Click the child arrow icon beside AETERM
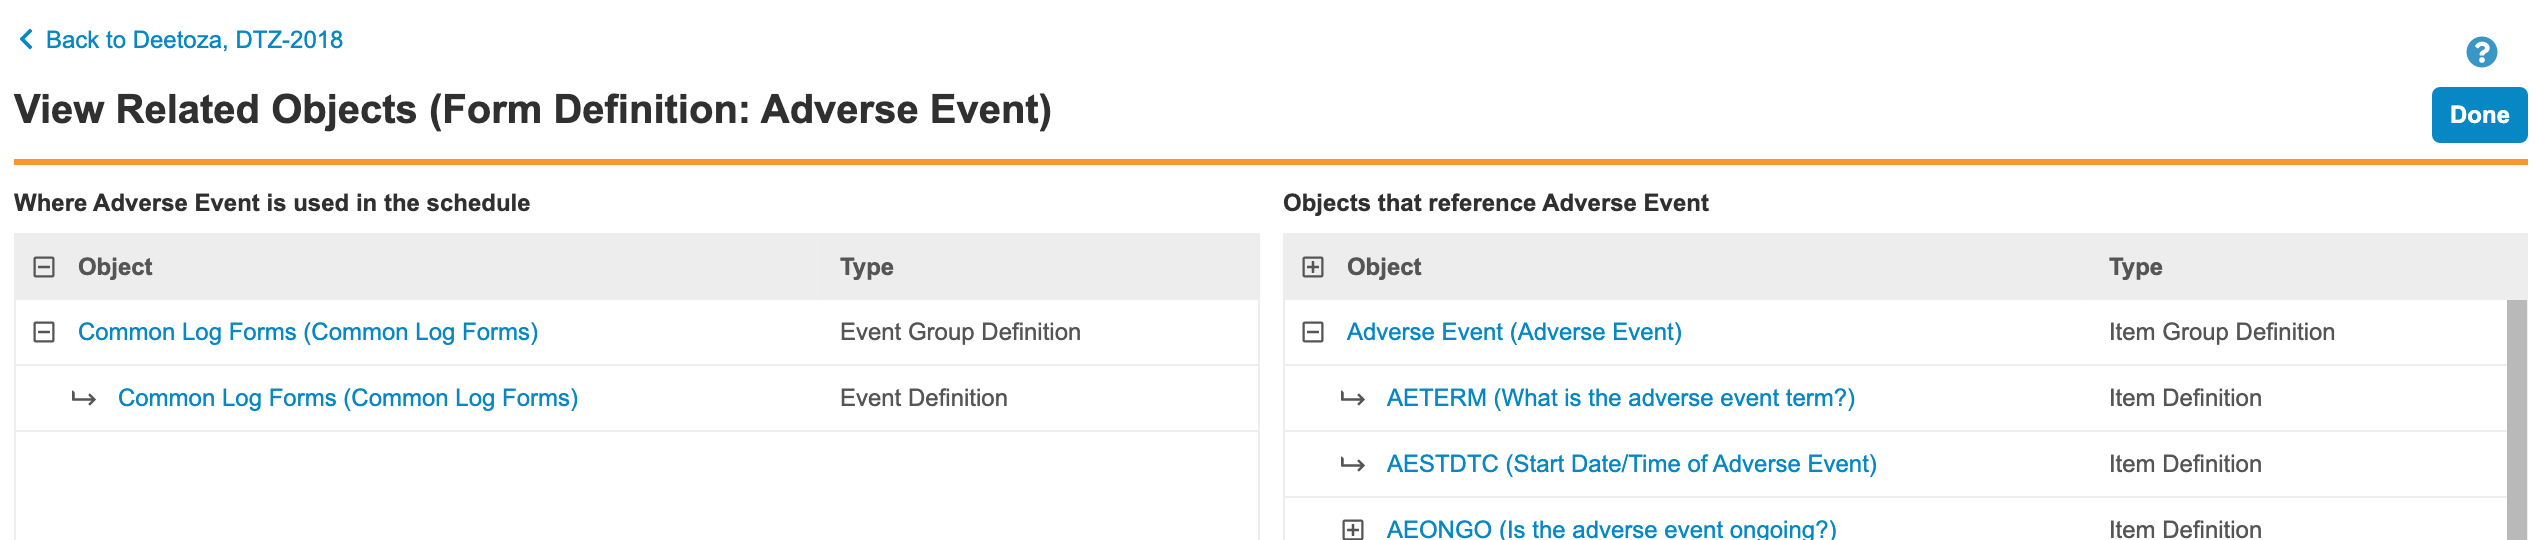This screenshot has height=540, width=2536. 1353,399
